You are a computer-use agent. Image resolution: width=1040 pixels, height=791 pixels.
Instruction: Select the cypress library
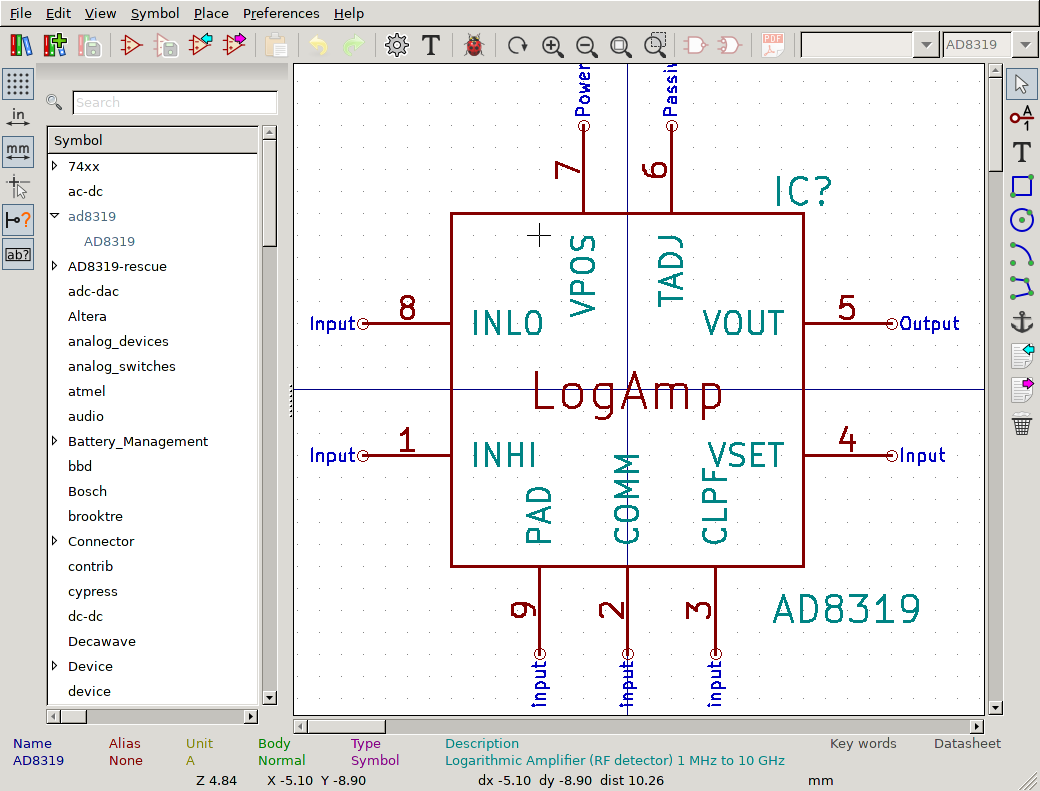pyautogui.click(x=92, y=591)
